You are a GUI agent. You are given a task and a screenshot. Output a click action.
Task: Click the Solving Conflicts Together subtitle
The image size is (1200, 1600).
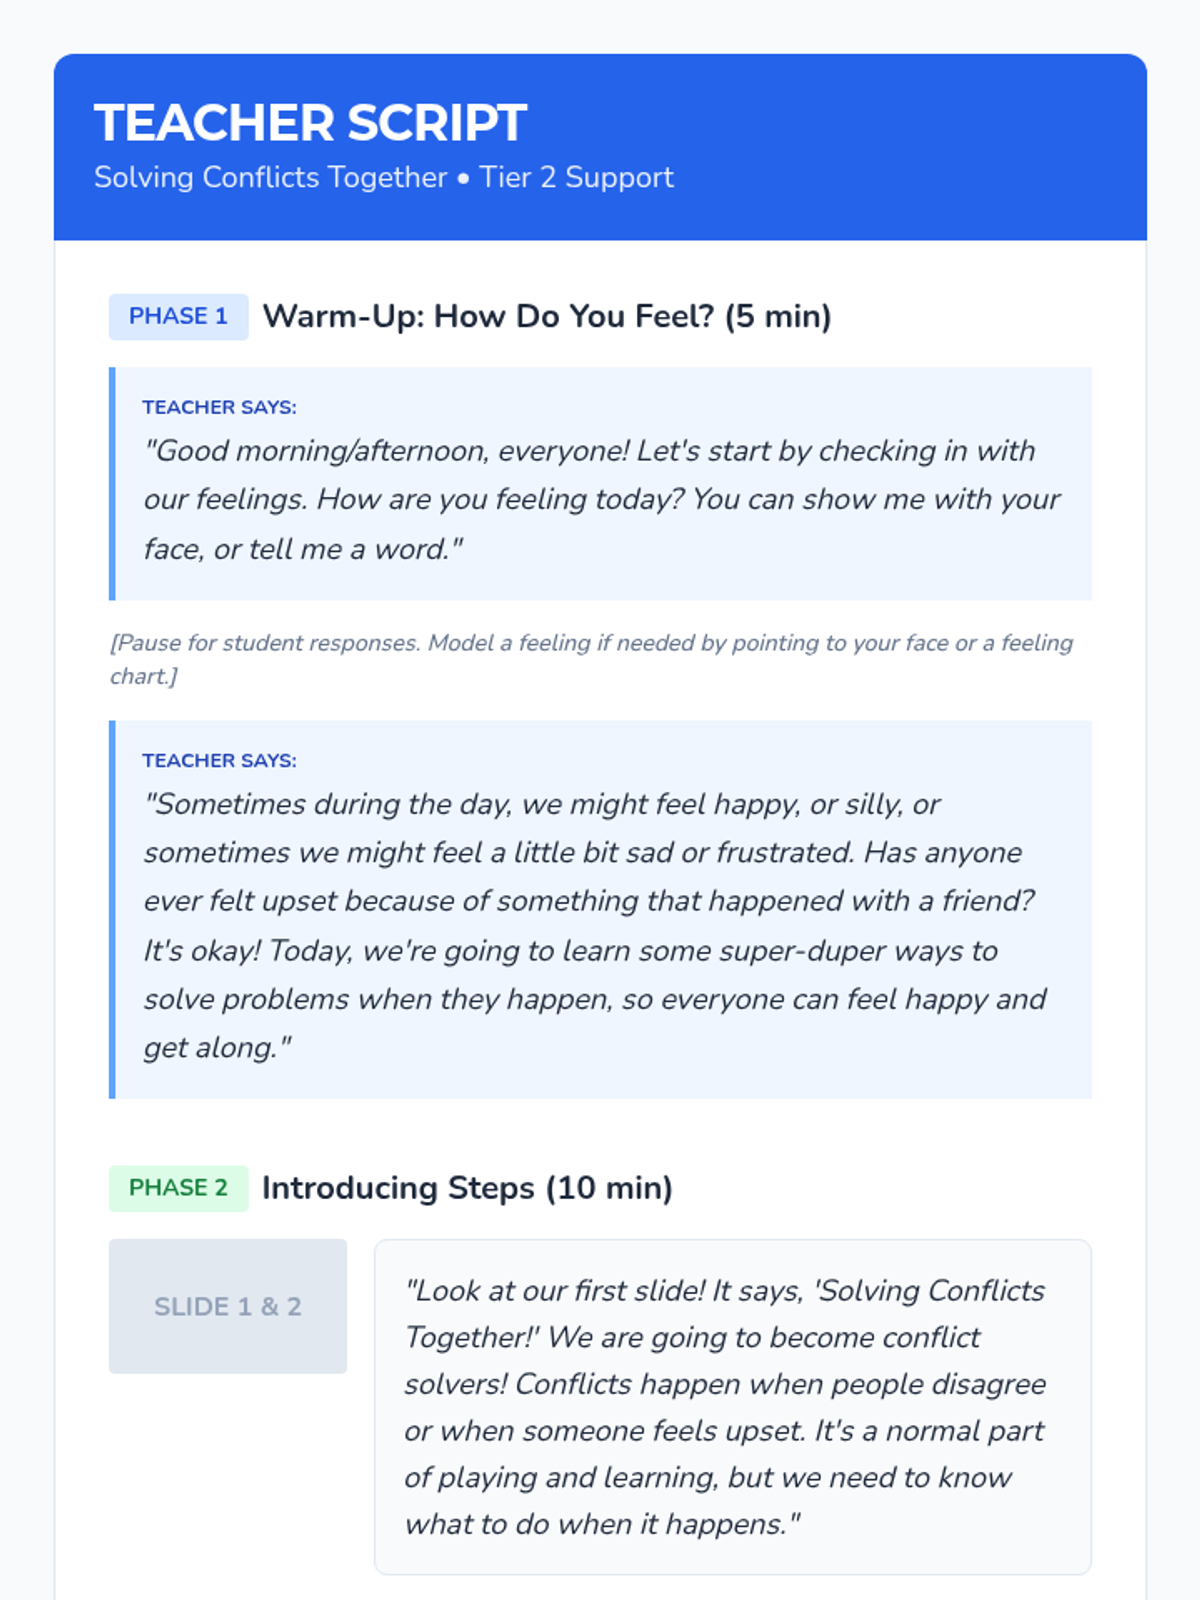coord(270,177)
